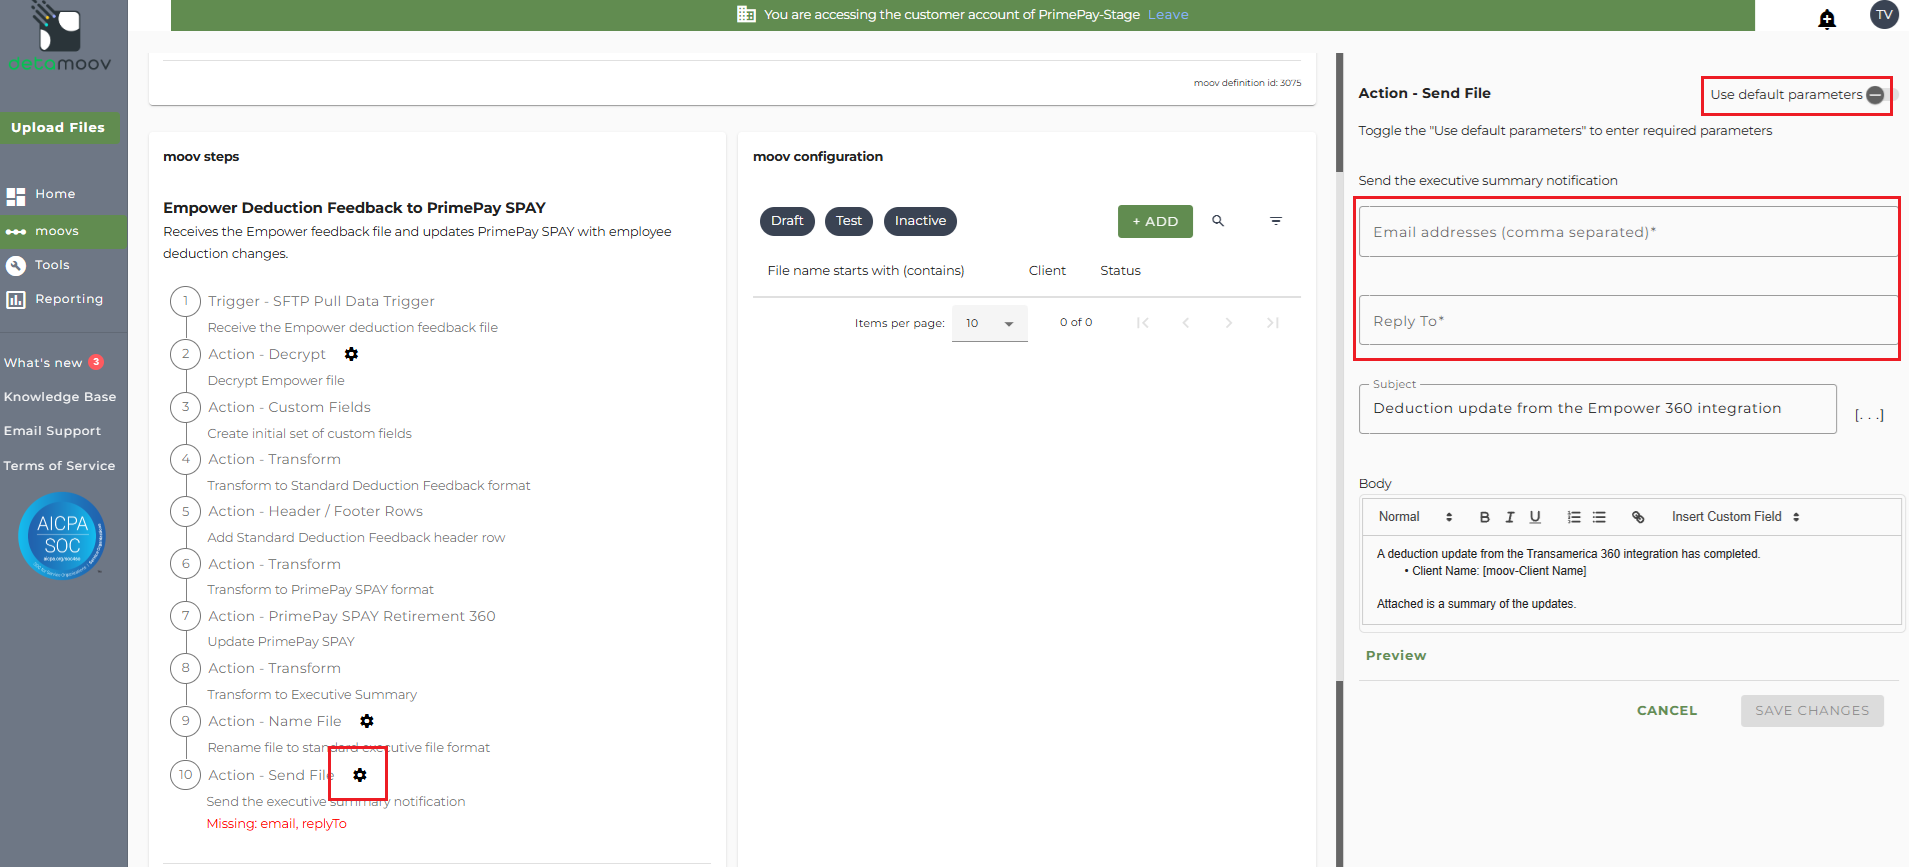Screen dimensions: 1911x867
Task: Open Insert Custom Field dropdown
Action: point(1736,517)
